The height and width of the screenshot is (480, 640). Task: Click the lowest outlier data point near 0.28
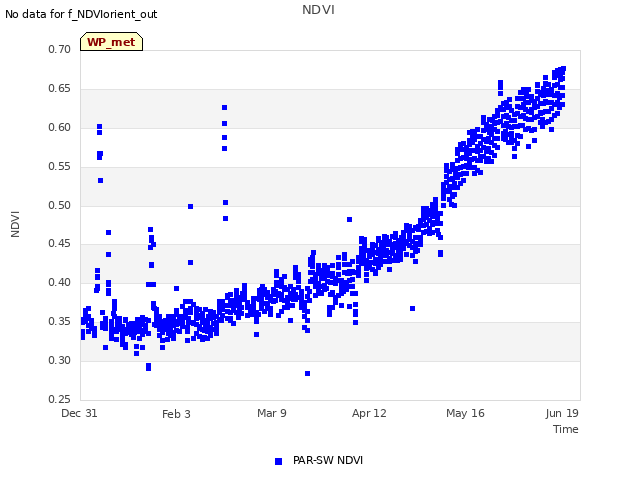click(x=307, y=373)
